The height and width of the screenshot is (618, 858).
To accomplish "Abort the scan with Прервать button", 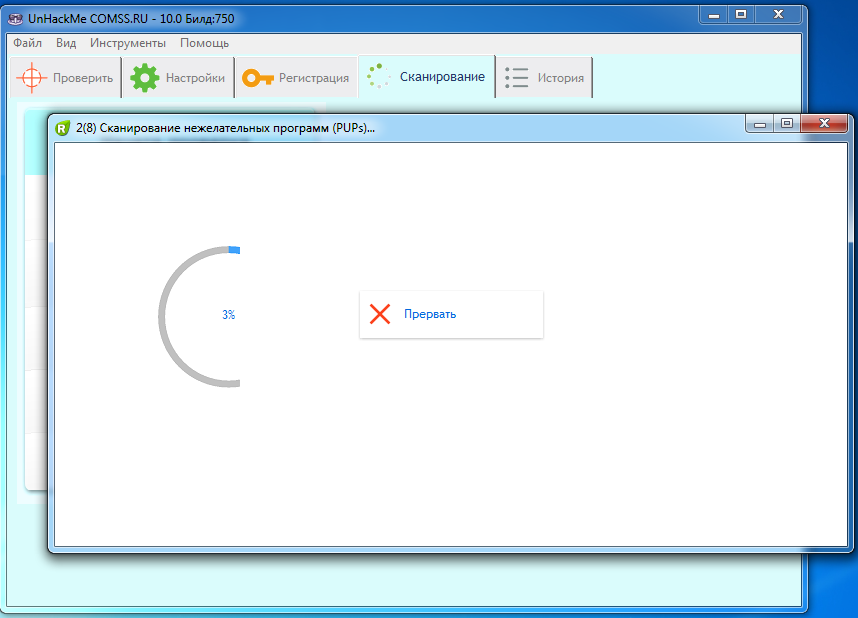I will tap(451, 314).
